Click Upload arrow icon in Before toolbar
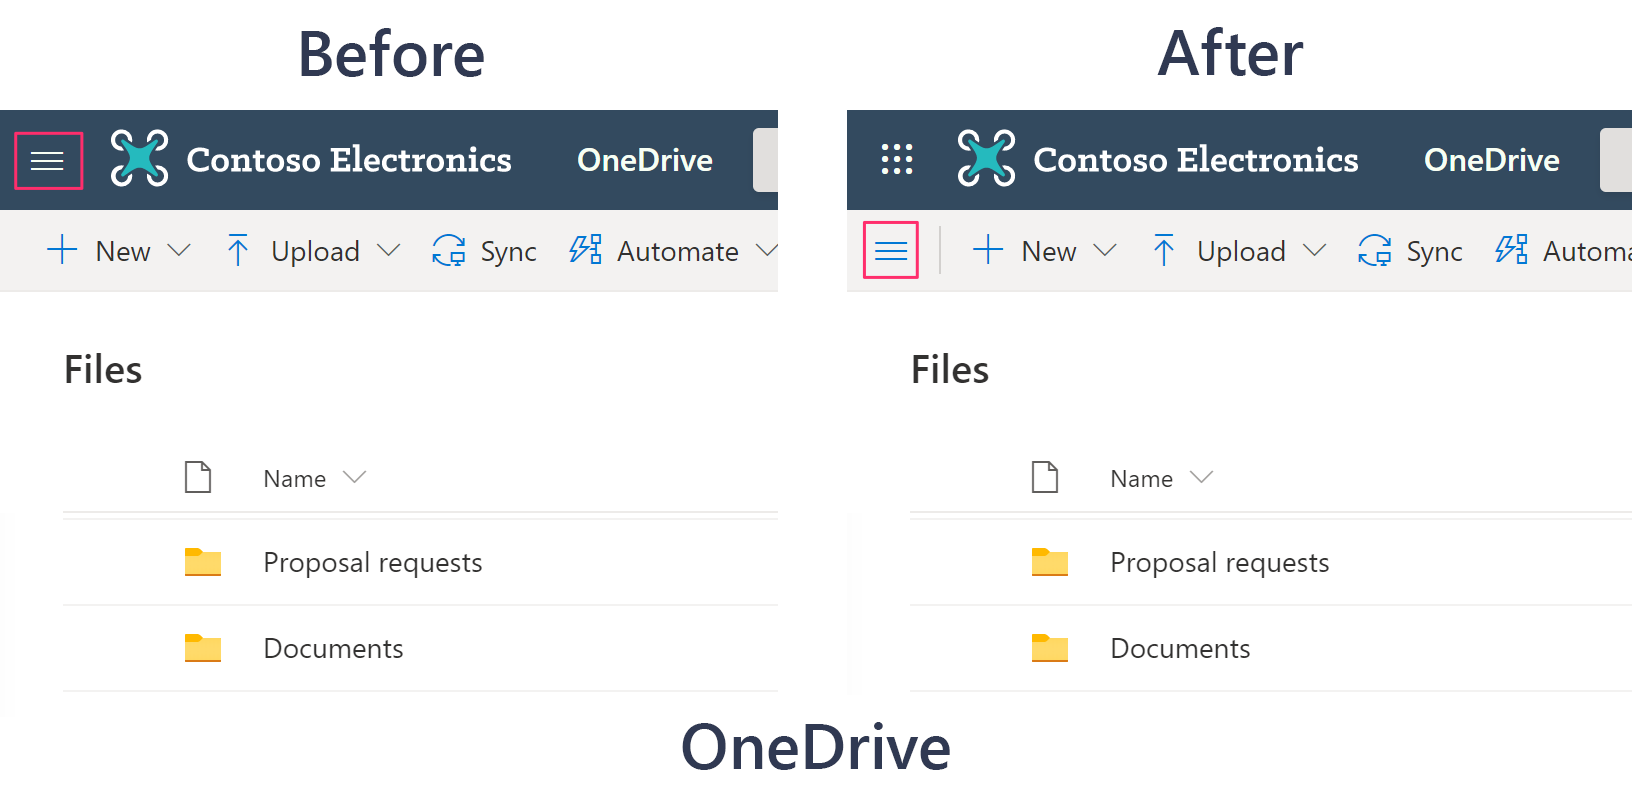Screen dimensions: 1632x808 [x=237, y=250]
